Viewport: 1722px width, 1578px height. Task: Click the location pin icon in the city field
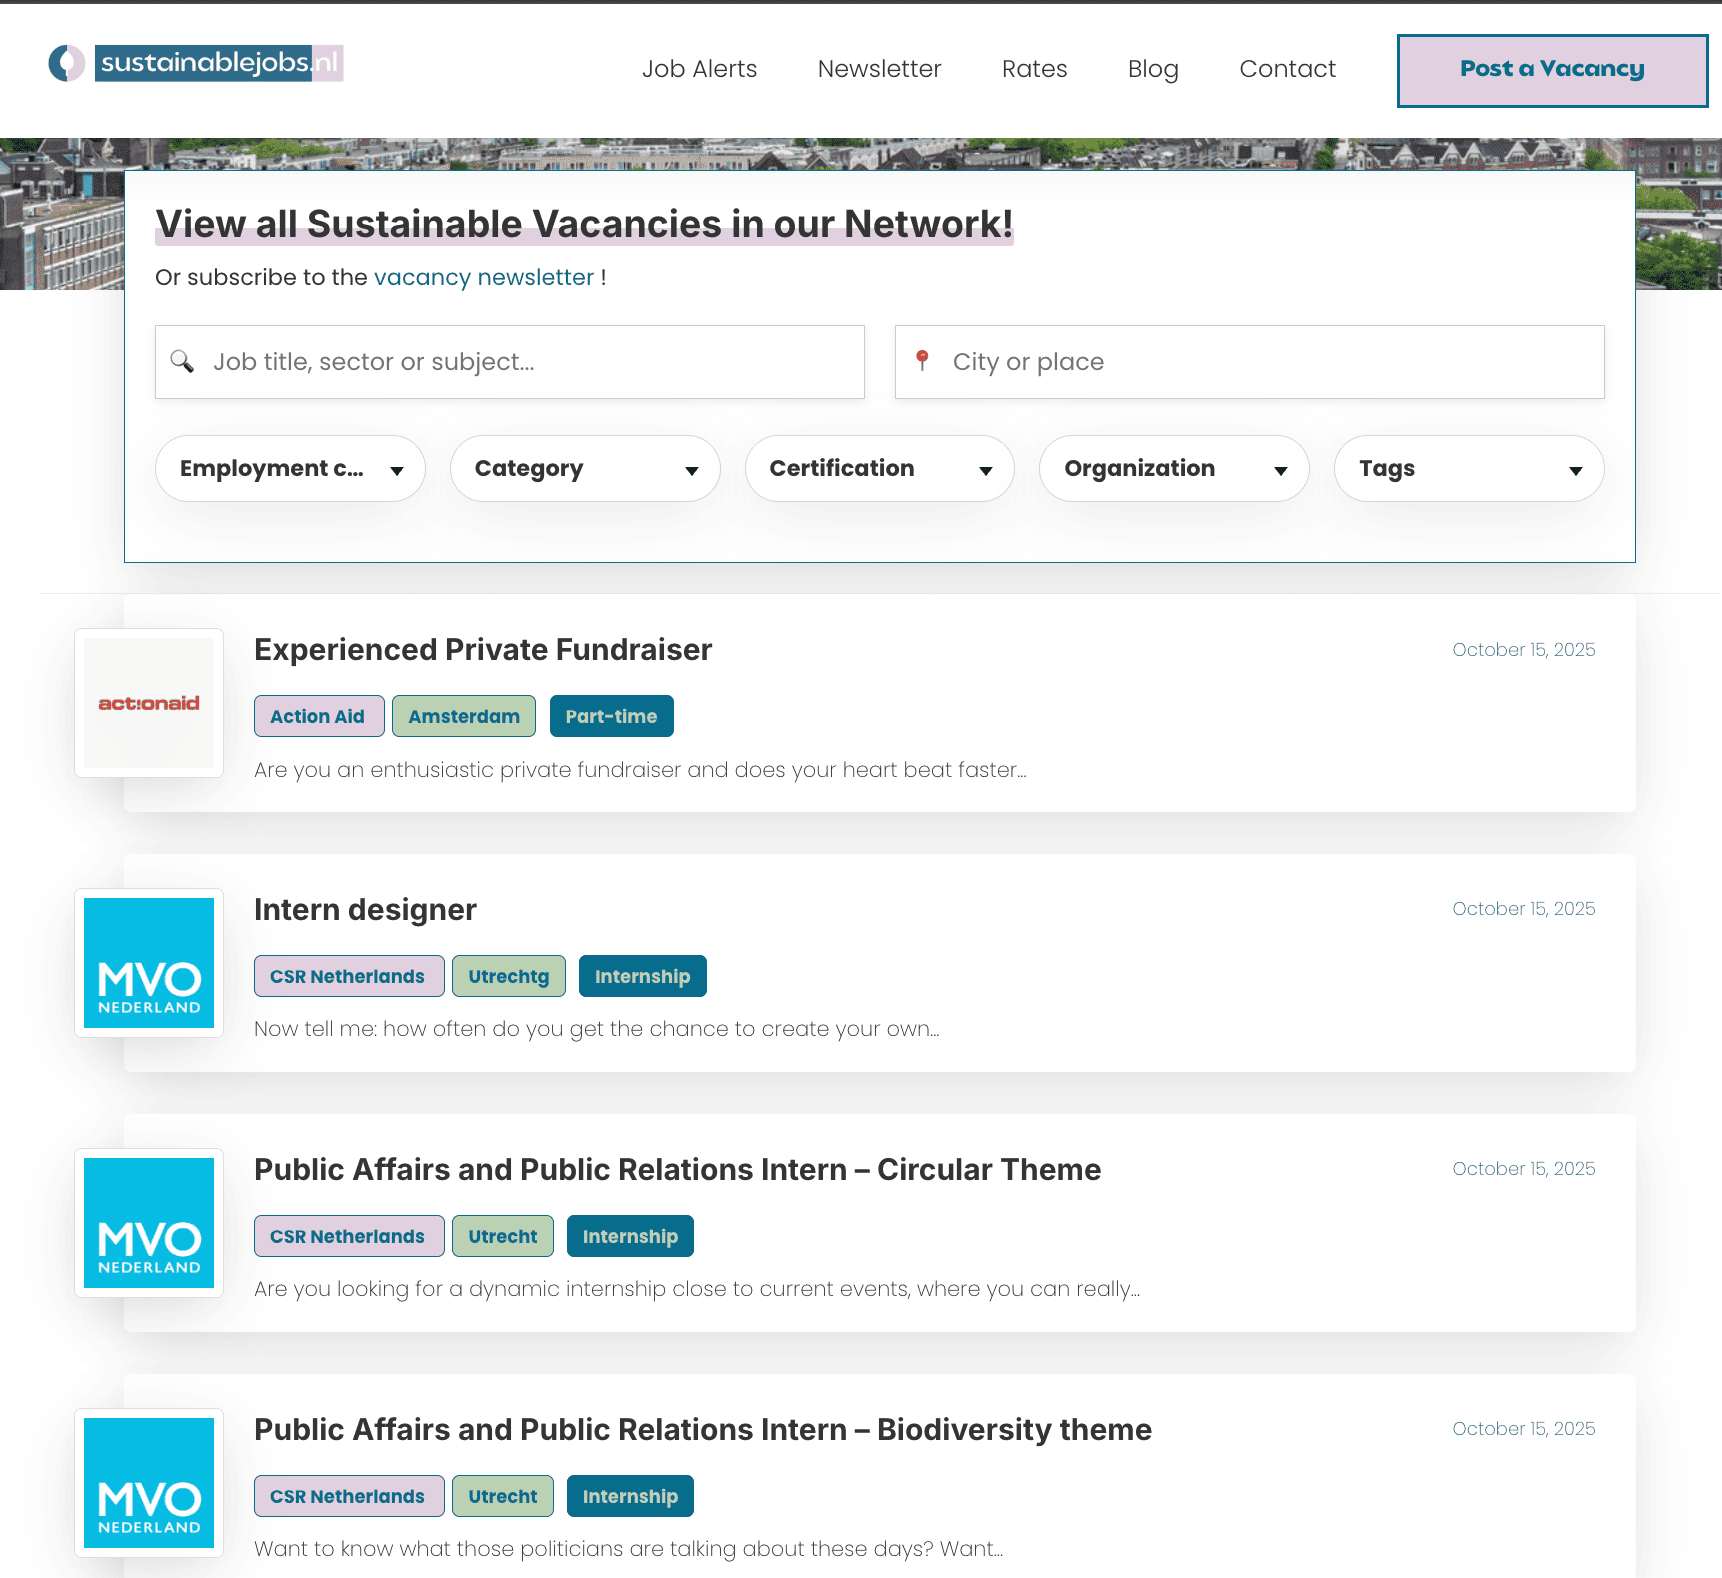(923, 361)
